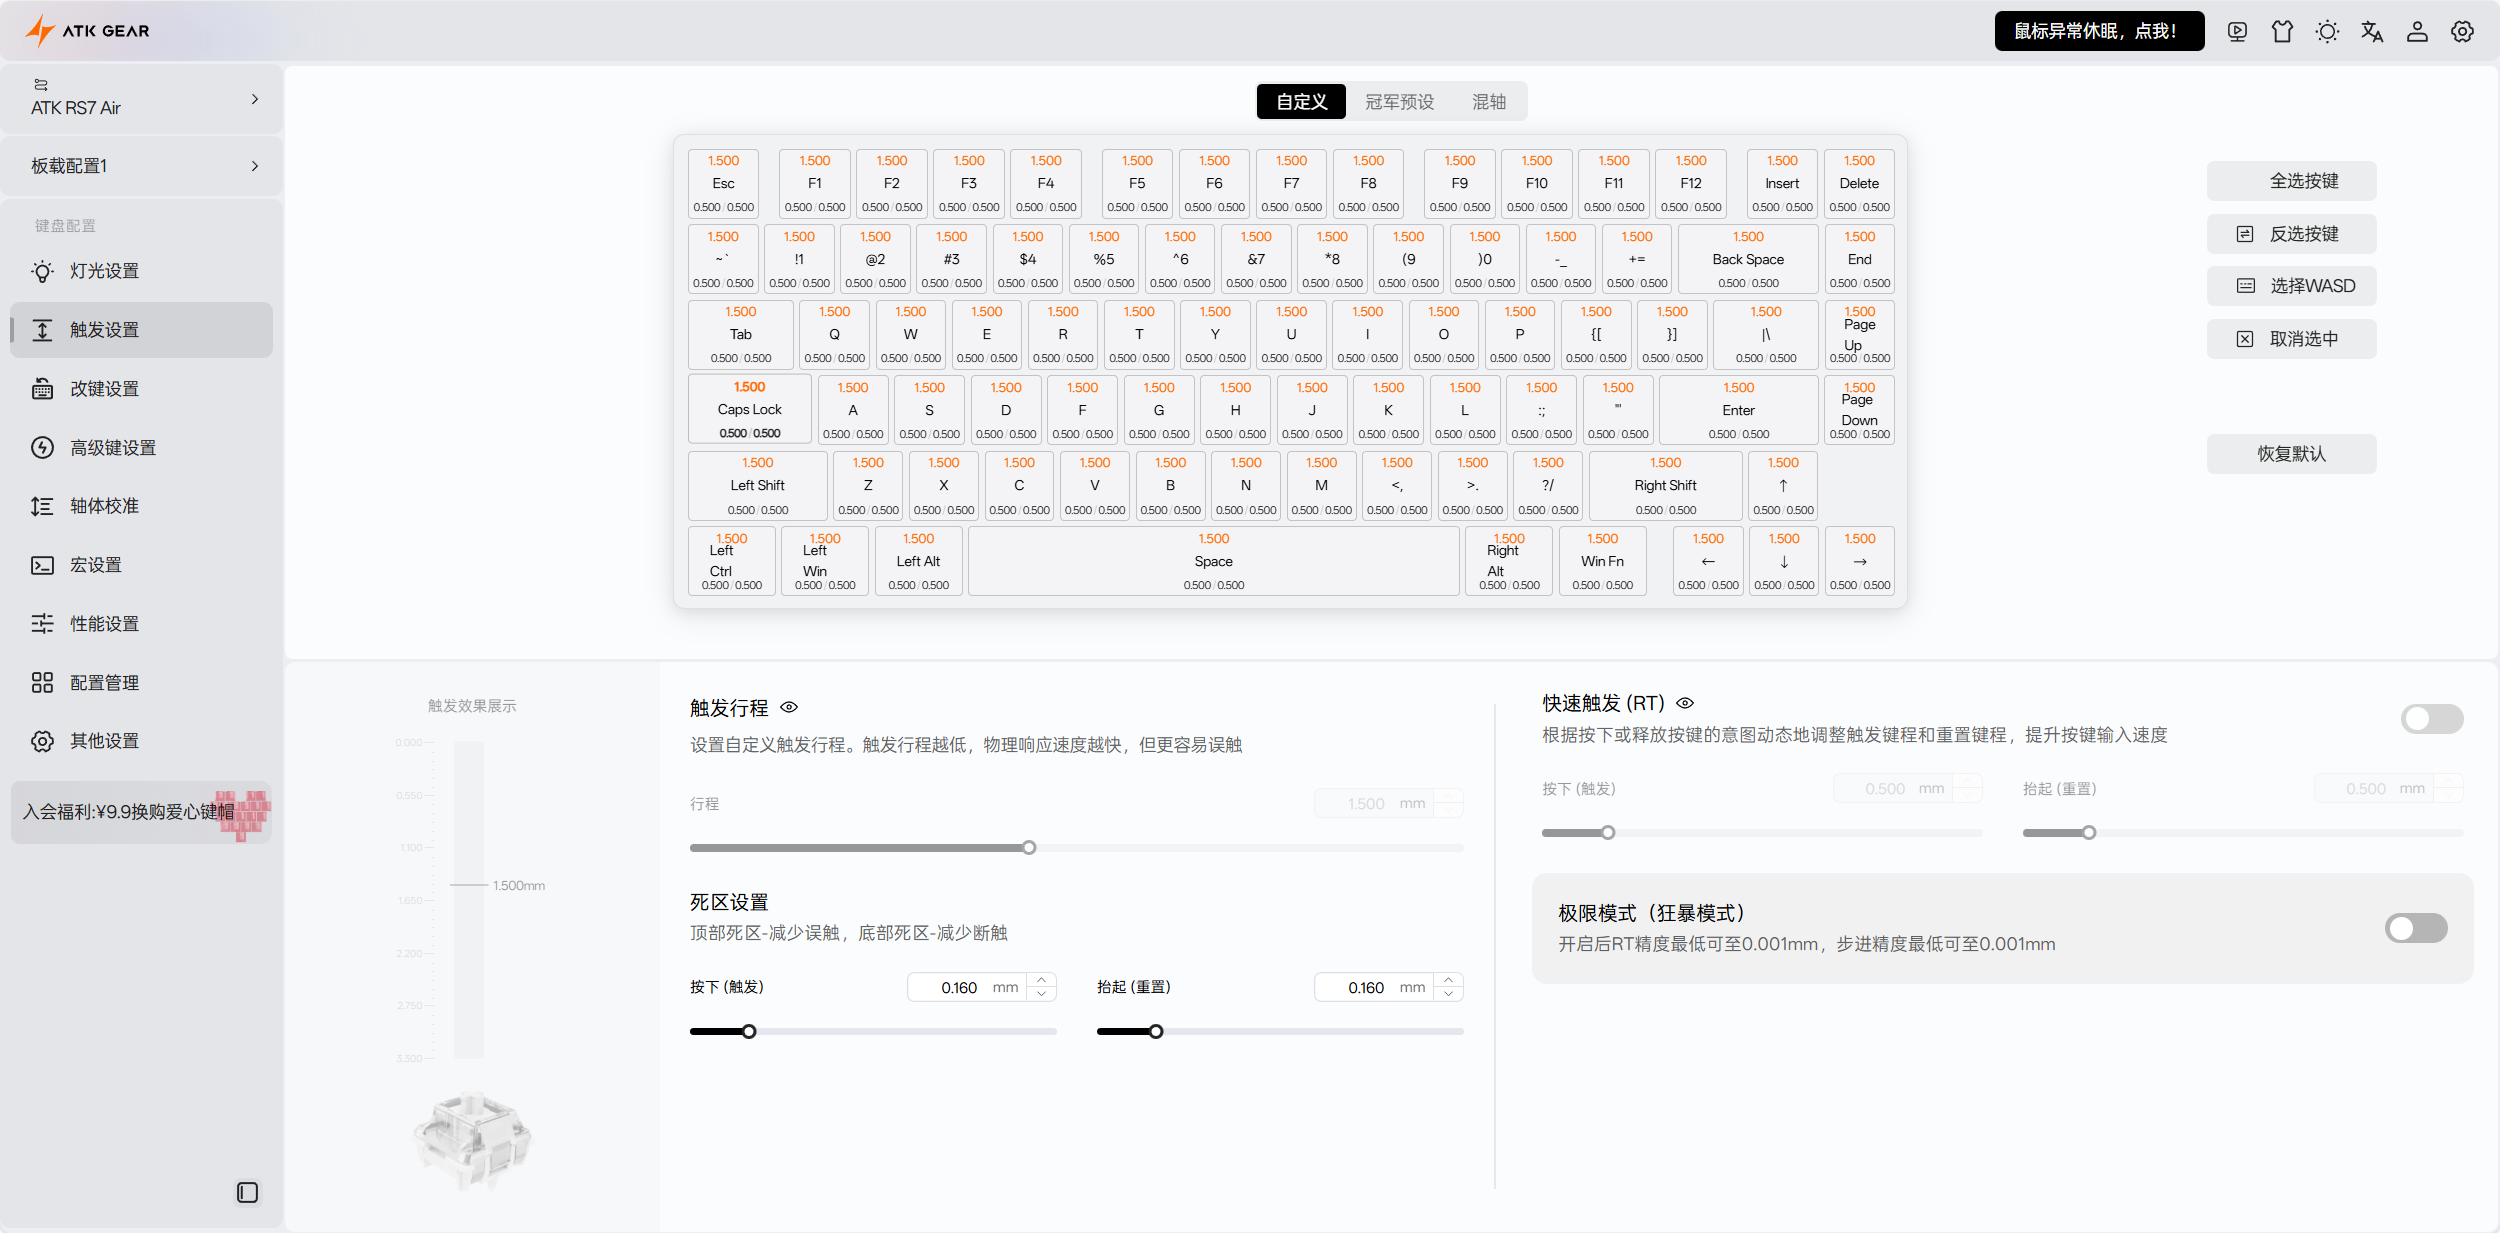Increase 按下 (触发) deadzone stepper up arrow
The width and height of the screenshot is (2500, 1233).
[x=1042, y=980]
